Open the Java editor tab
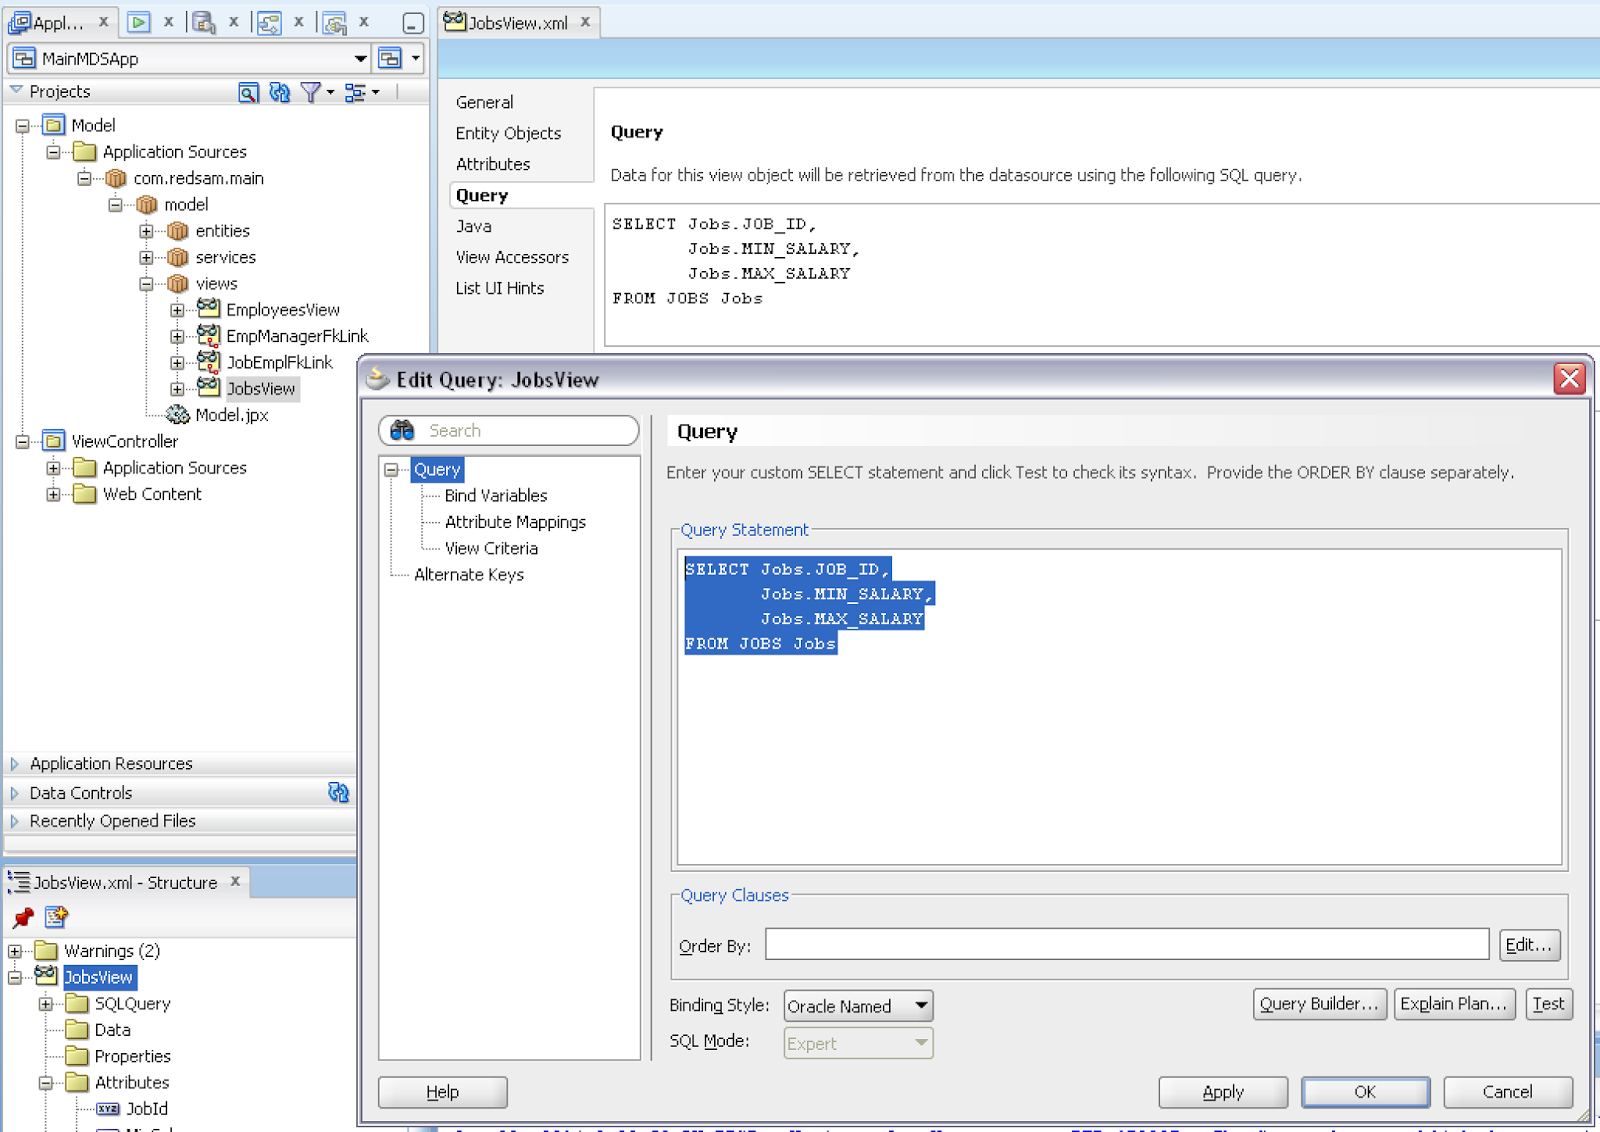The image size is (1600, 1132). [x=474, y=226]
